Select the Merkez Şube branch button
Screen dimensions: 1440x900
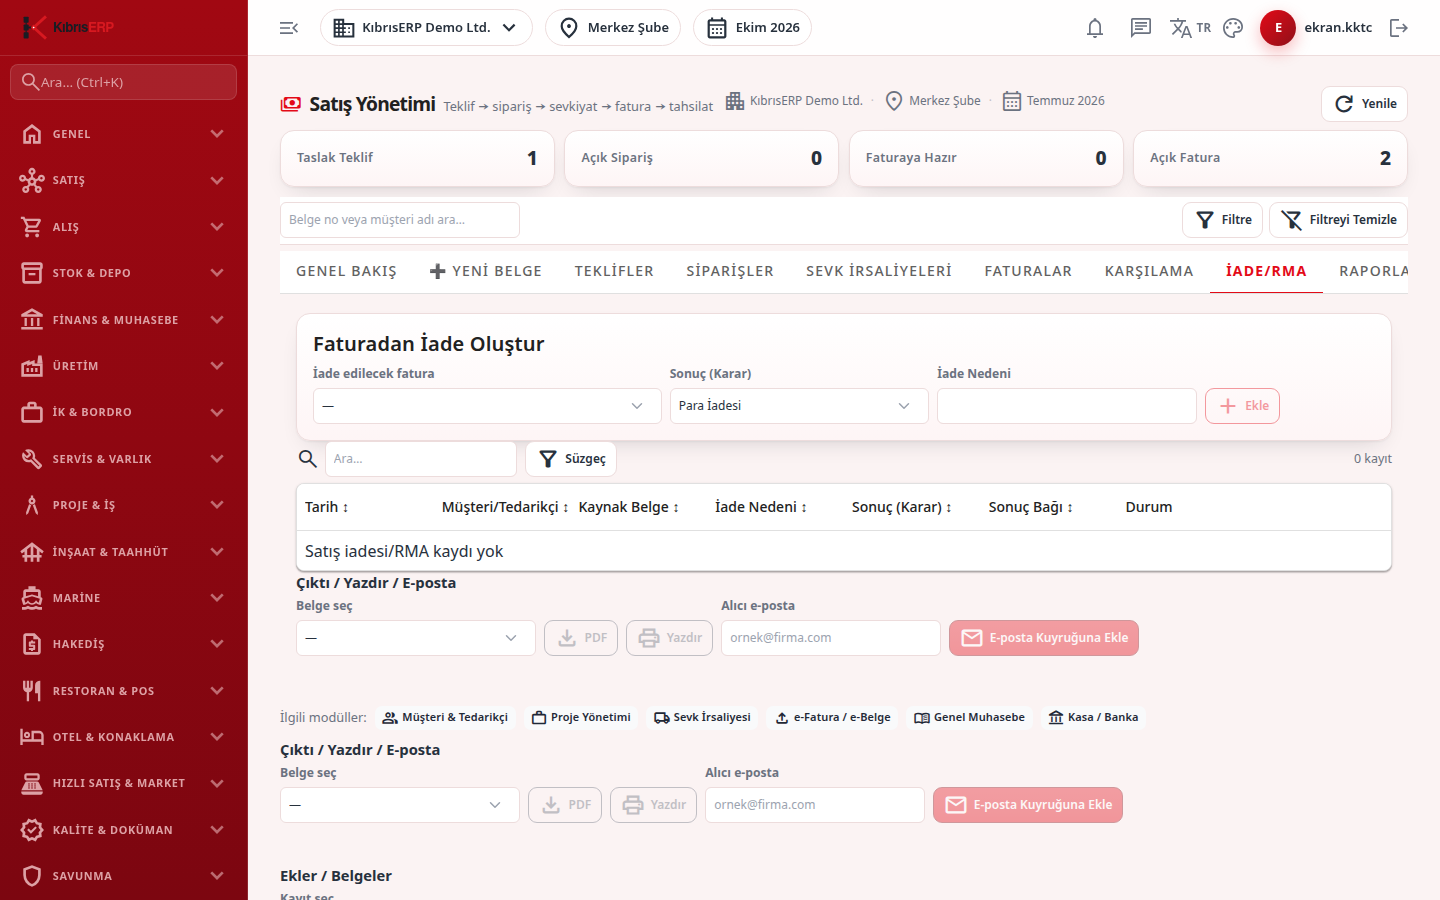[x=613, y=28]
